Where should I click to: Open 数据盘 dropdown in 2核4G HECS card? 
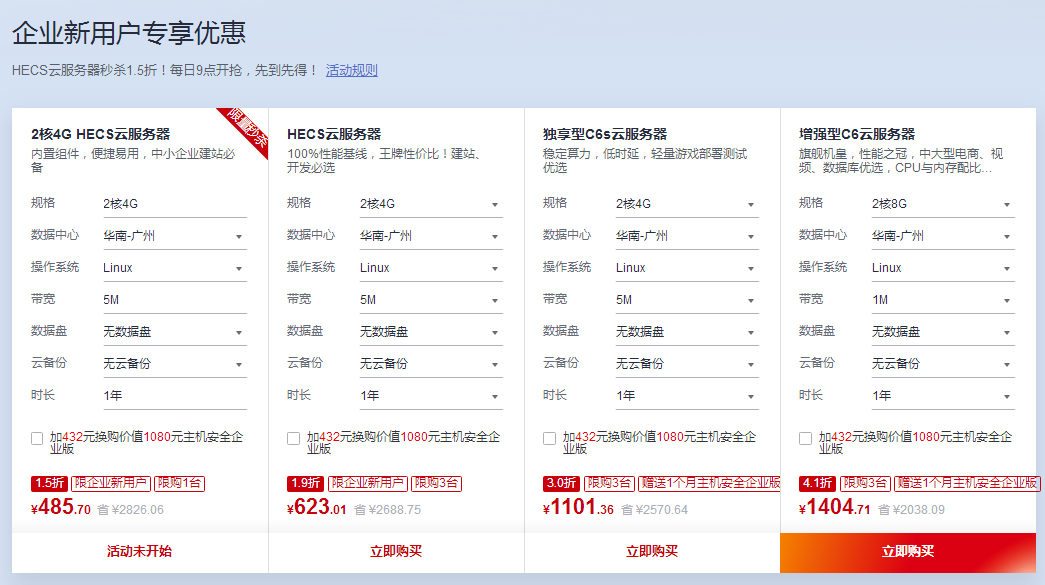pyautogui.click(x=175, y=332)
